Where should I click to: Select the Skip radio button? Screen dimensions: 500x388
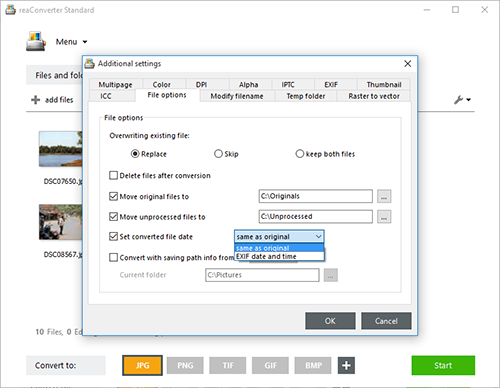click(218, 154)
